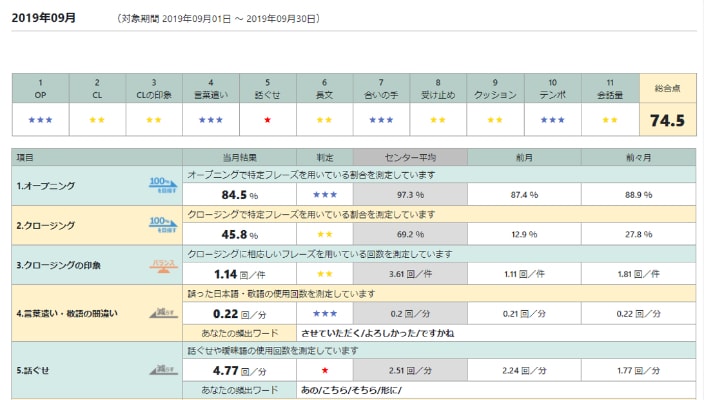Click the balance scale icon in クロージングの印象 row

163,266
